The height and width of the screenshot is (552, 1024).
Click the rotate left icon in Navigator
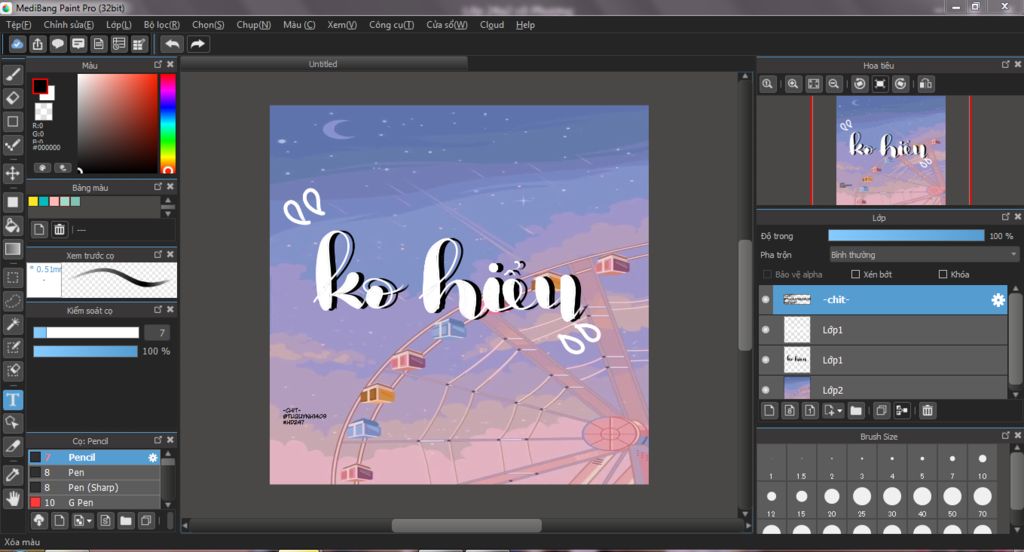[859, 84]
